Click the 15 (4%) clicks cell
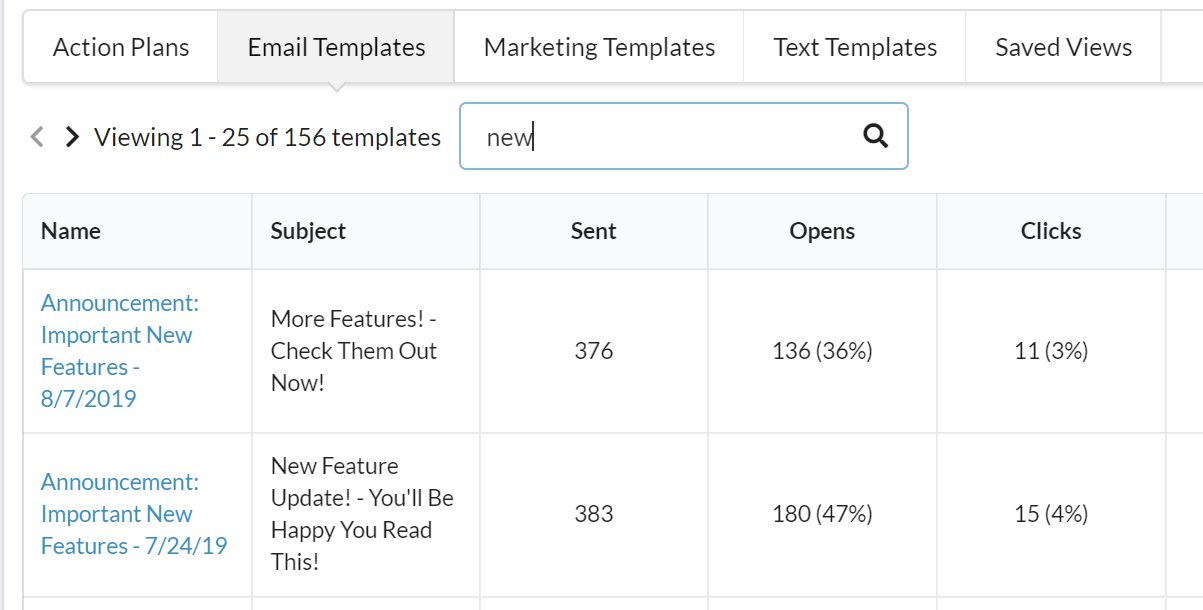This screenshot has height=610, width=1203. [1051, 514]
